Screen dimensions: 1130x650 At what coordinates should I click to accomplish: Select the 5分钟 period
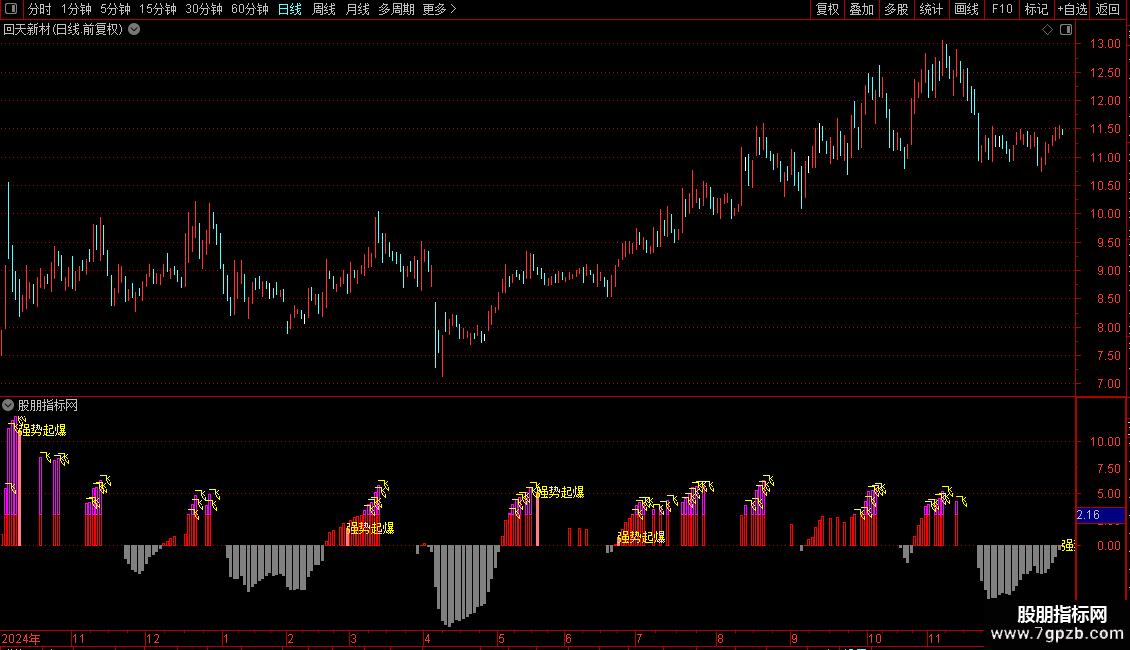tap(115, 9)
